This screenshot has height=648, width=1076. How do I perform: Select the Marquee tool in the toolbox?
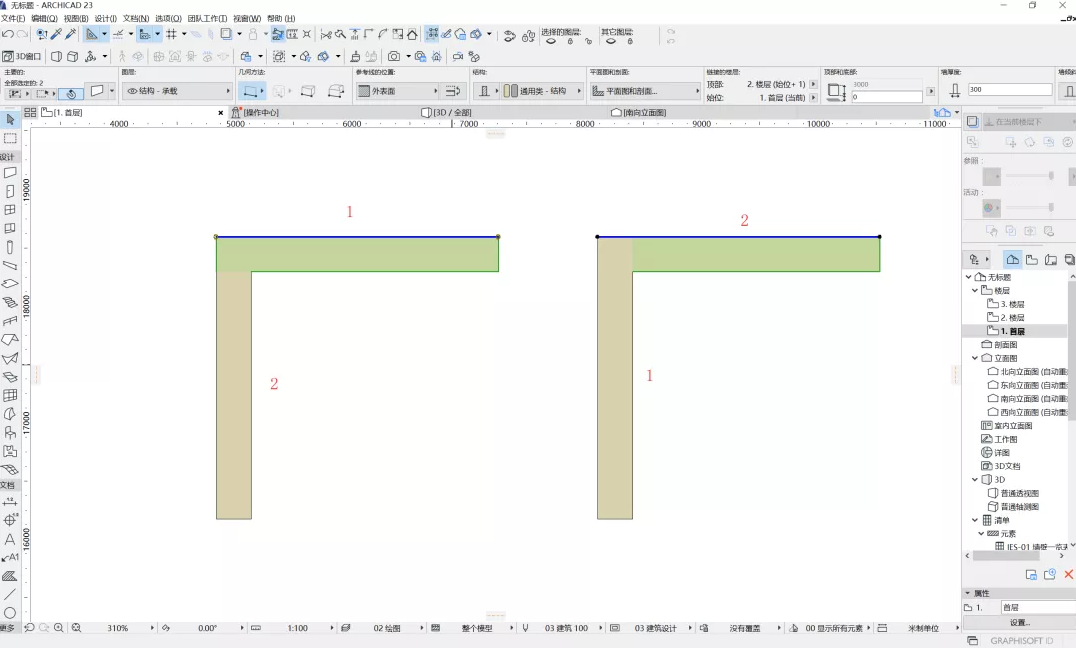(x=10, y=138)
